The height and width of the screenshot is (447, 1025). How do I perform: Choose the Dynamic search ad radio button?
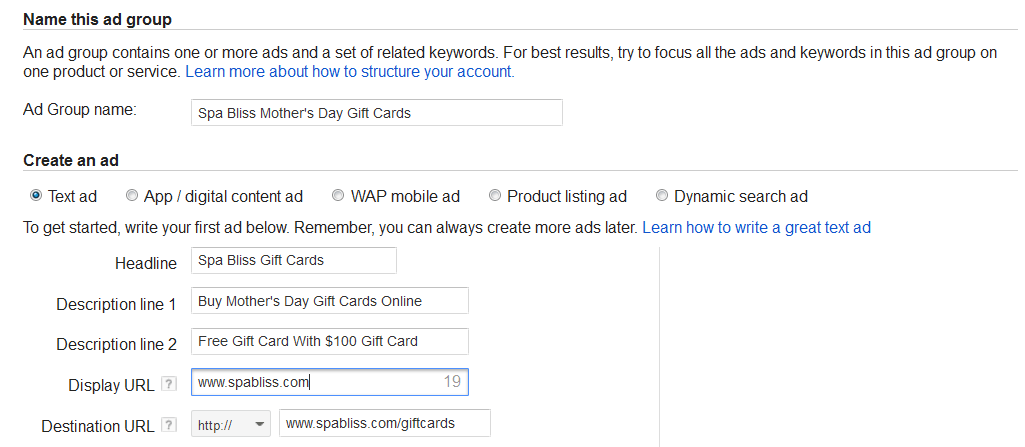(662, 196)
